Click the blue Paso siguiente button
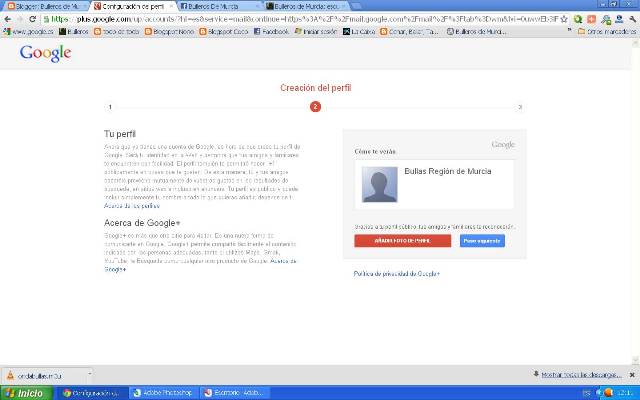The height and width of the screenshot is (400, 640). pos(482,241)
